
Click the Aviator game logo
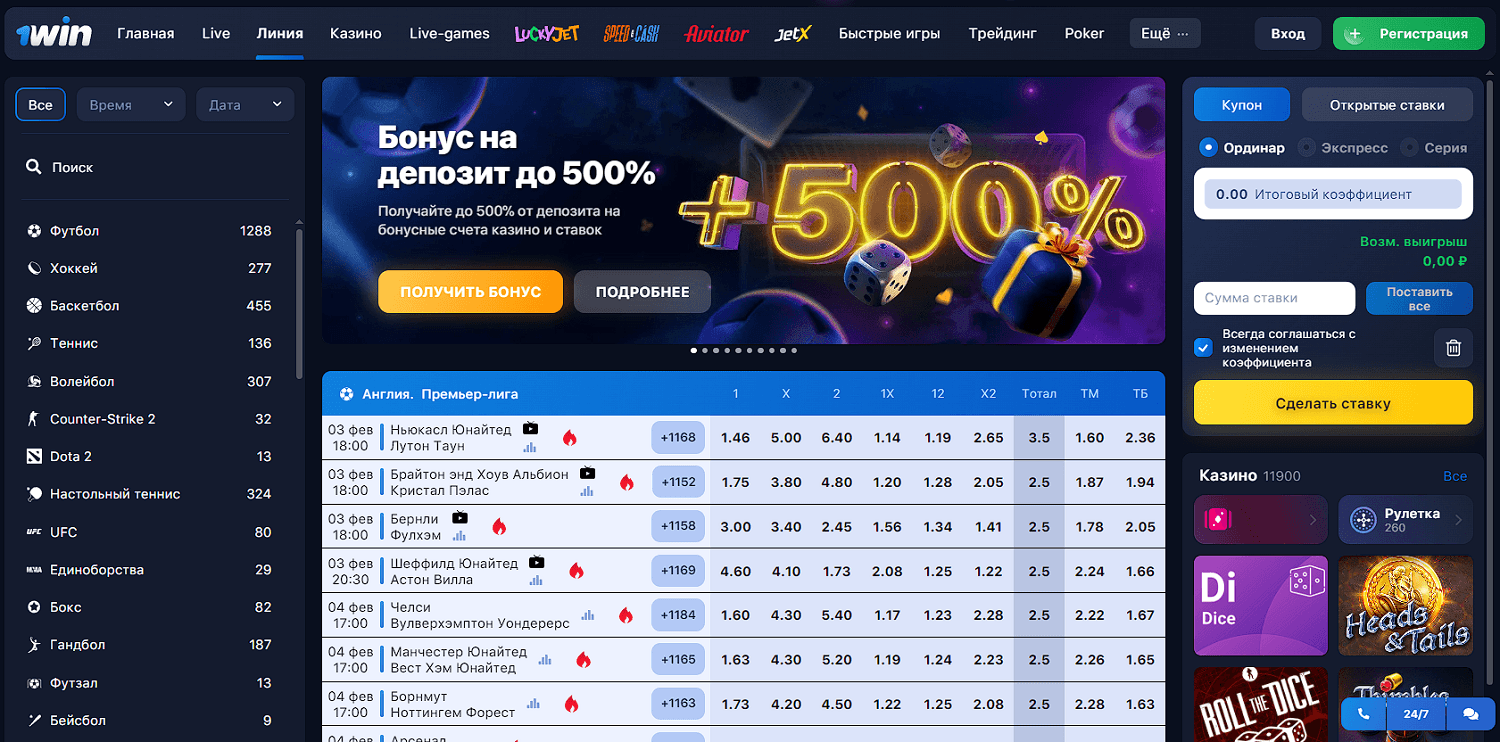(716, 34)
